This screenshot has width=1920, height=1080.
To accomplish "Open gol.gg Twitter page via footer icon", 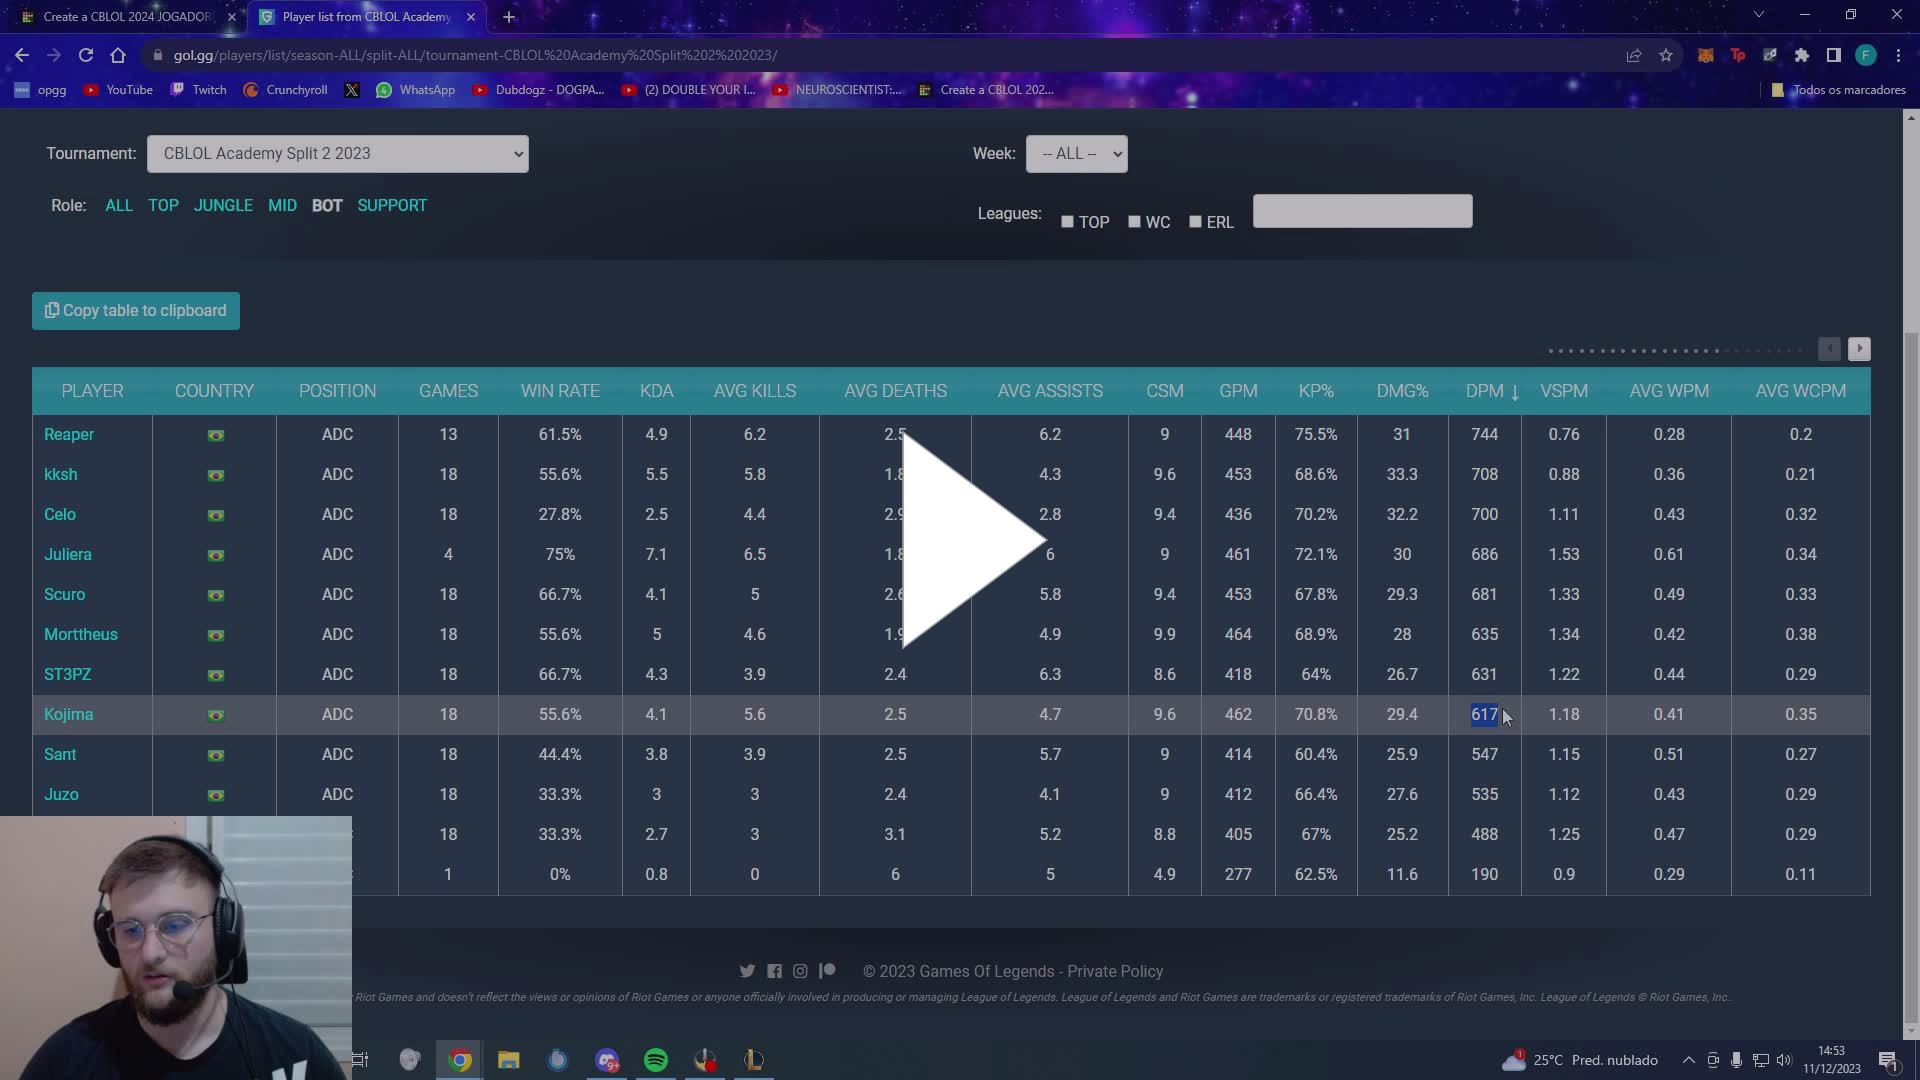I will [x=747, y=971].
